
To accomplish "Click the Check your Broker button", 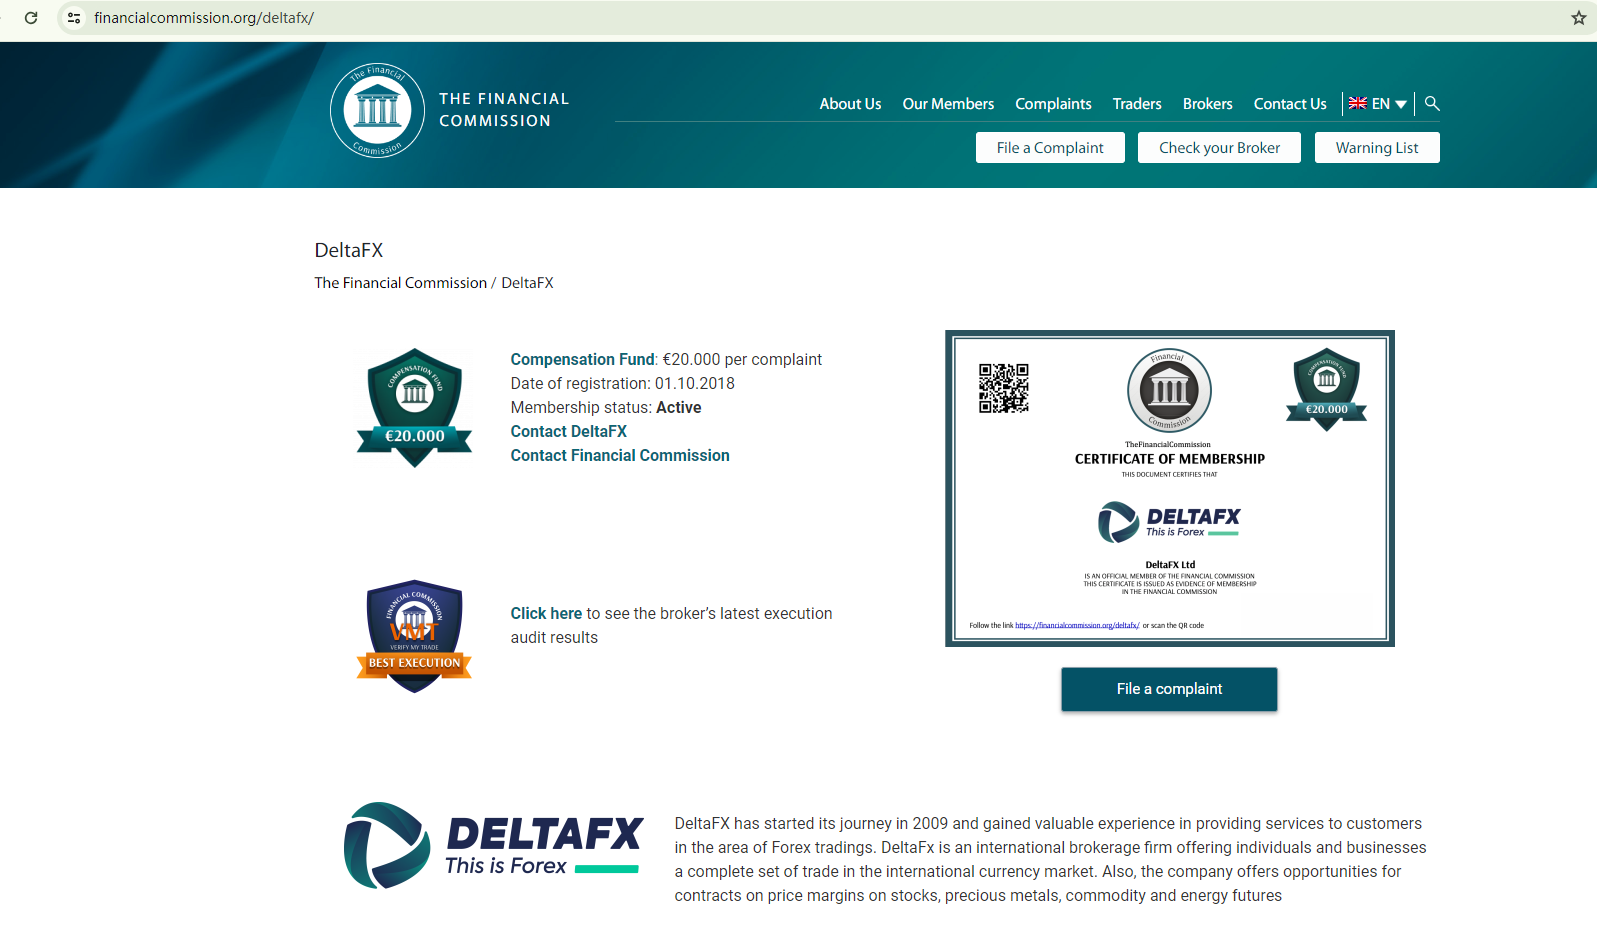I will click(x=1220, y=148).
